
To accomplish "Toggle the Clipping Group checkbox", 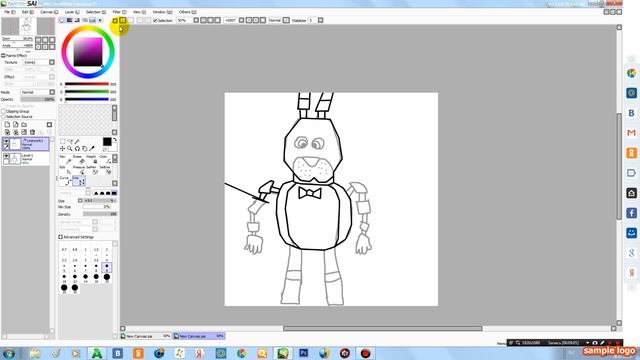I will coord(3,111).
